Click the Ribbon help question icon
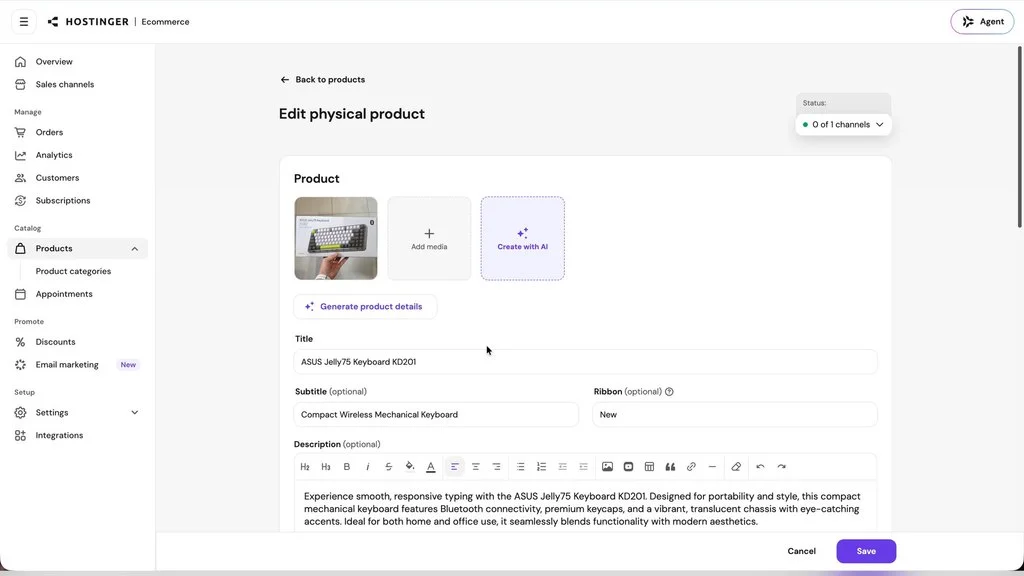 coord(669,392)
